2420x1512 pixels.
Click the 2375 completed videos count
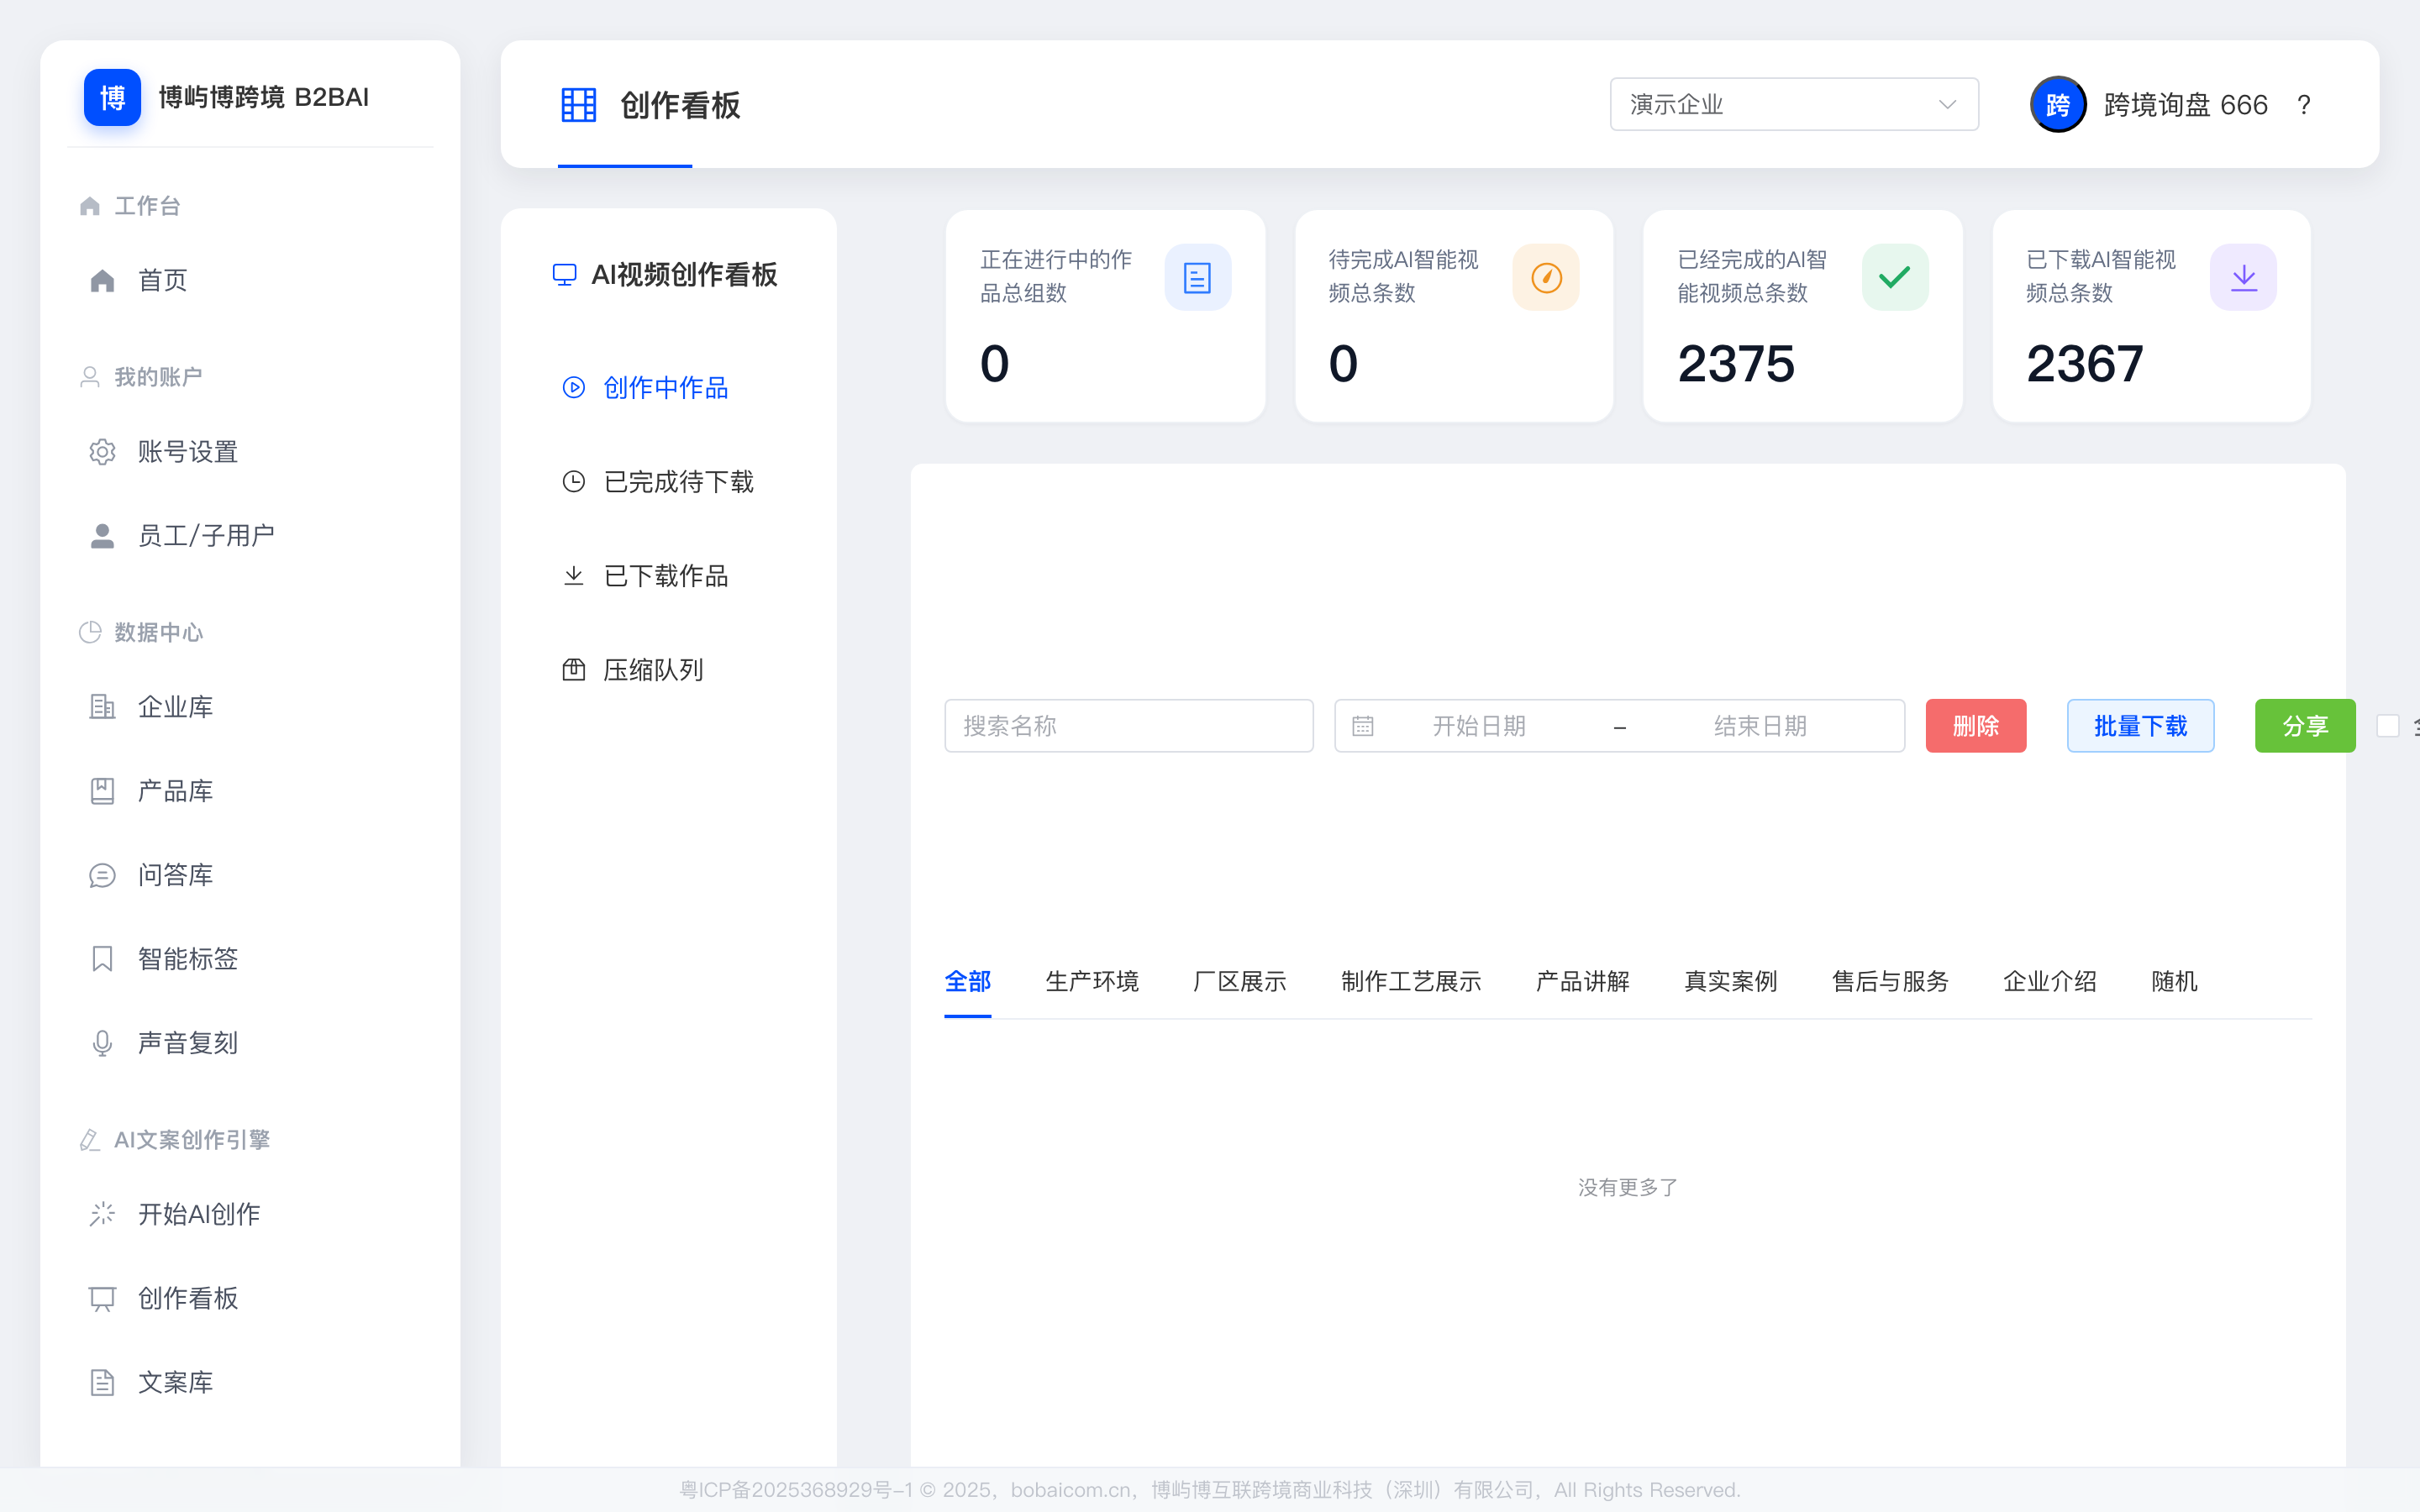point(1736,364)
